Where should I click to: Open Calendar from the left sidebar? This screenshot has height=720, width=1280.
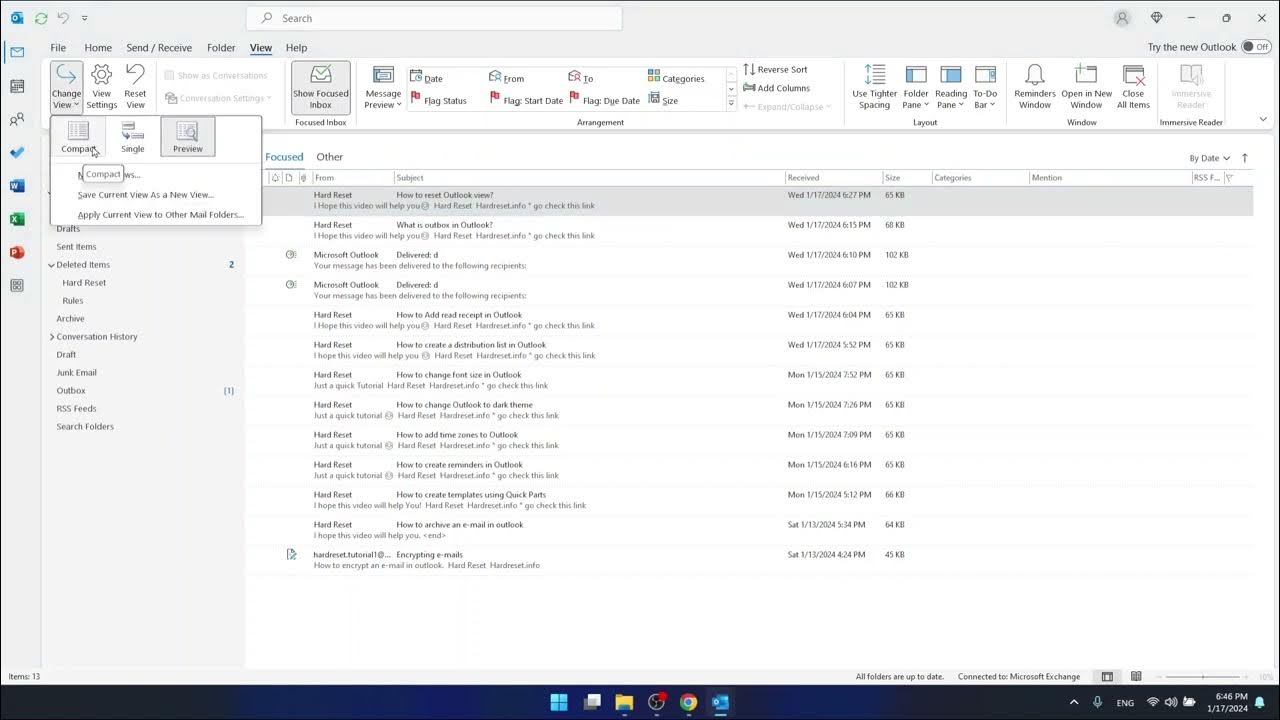17,86
